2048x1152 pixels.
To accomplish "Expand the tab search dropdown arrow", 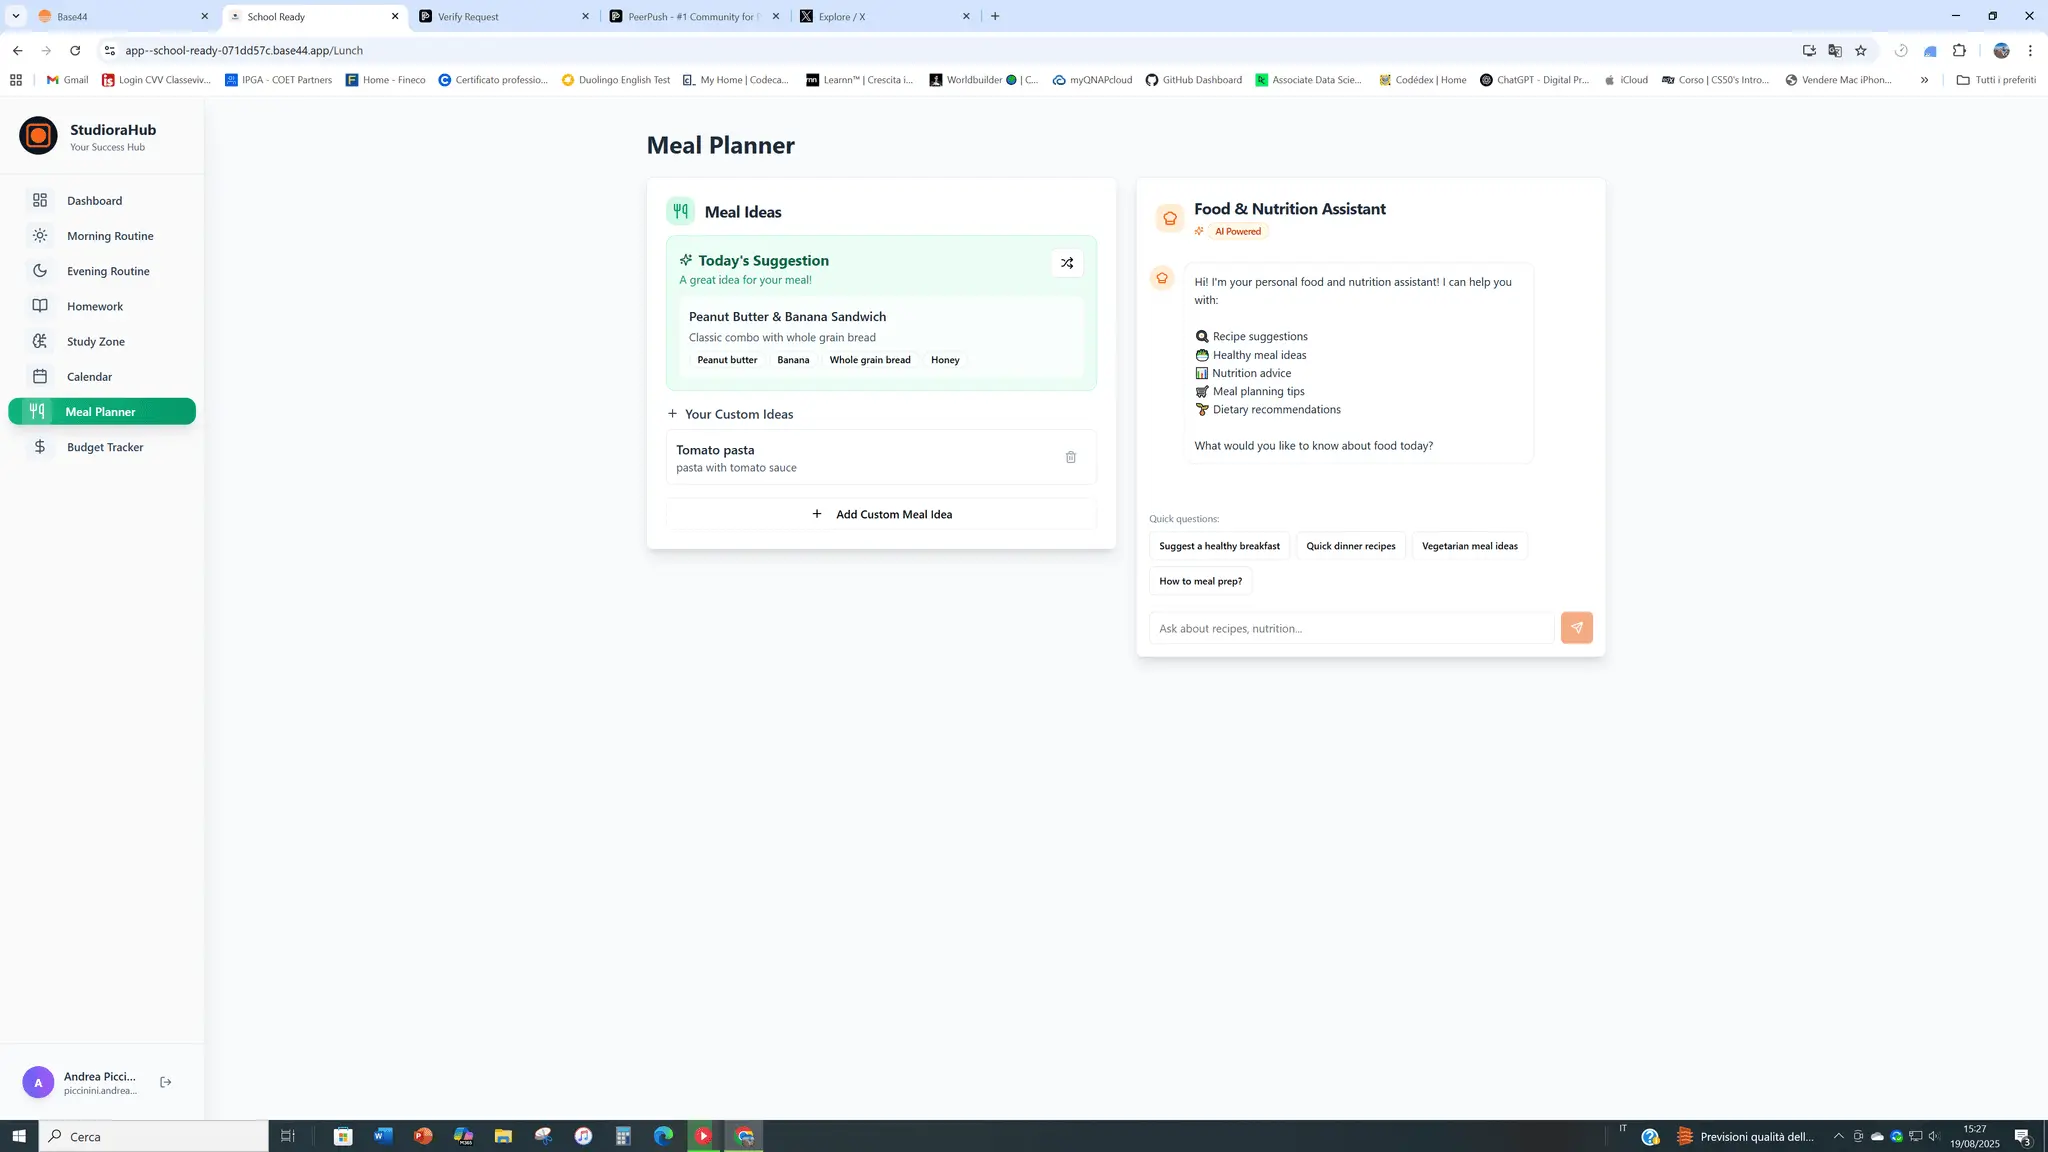I will pyautogui.click(x=16, y=16).
